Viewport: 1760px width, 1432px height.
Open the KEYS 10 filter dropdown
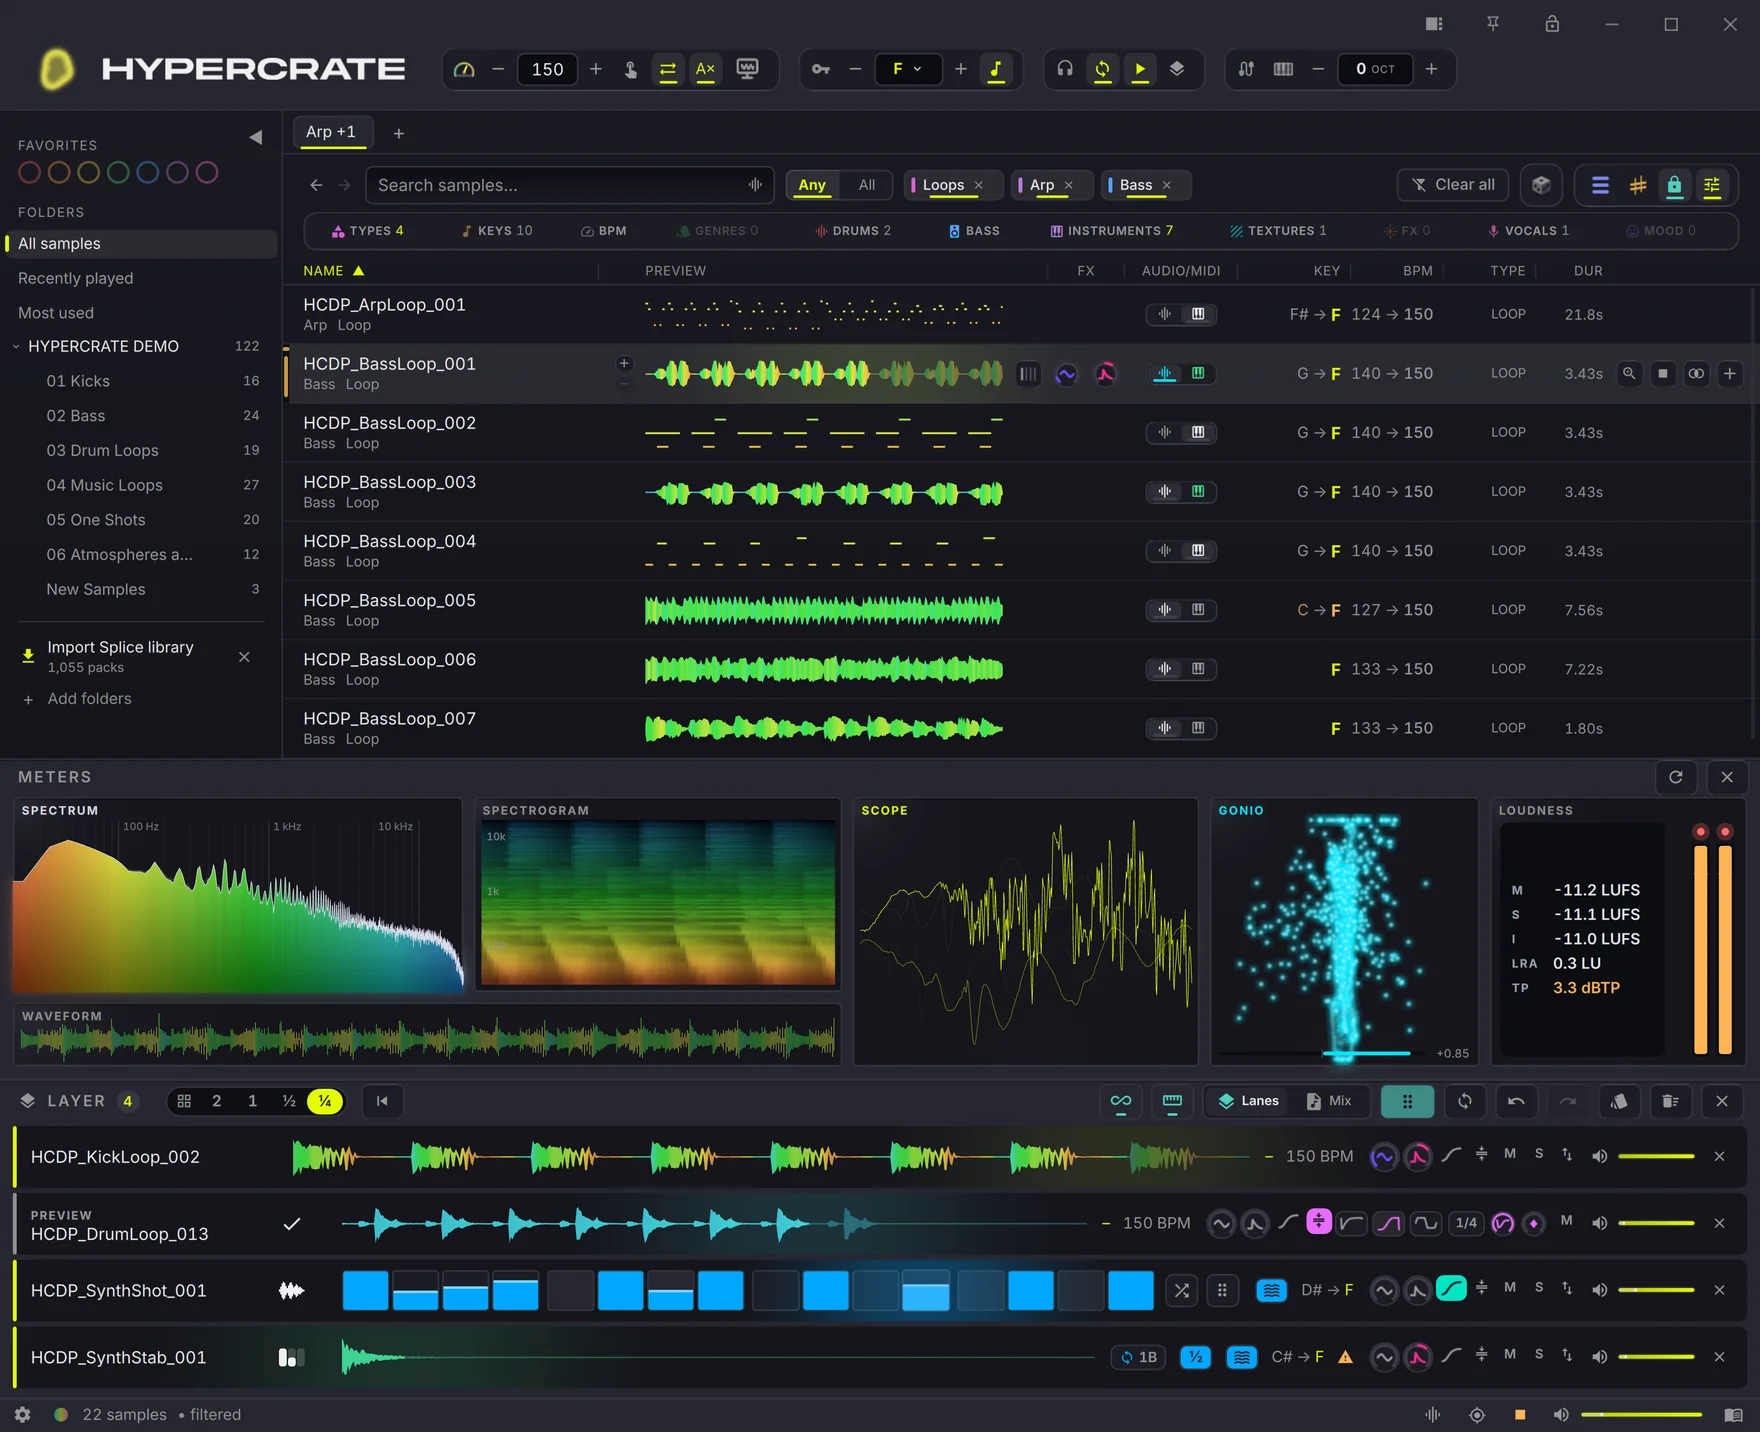[x=496, y=231]
